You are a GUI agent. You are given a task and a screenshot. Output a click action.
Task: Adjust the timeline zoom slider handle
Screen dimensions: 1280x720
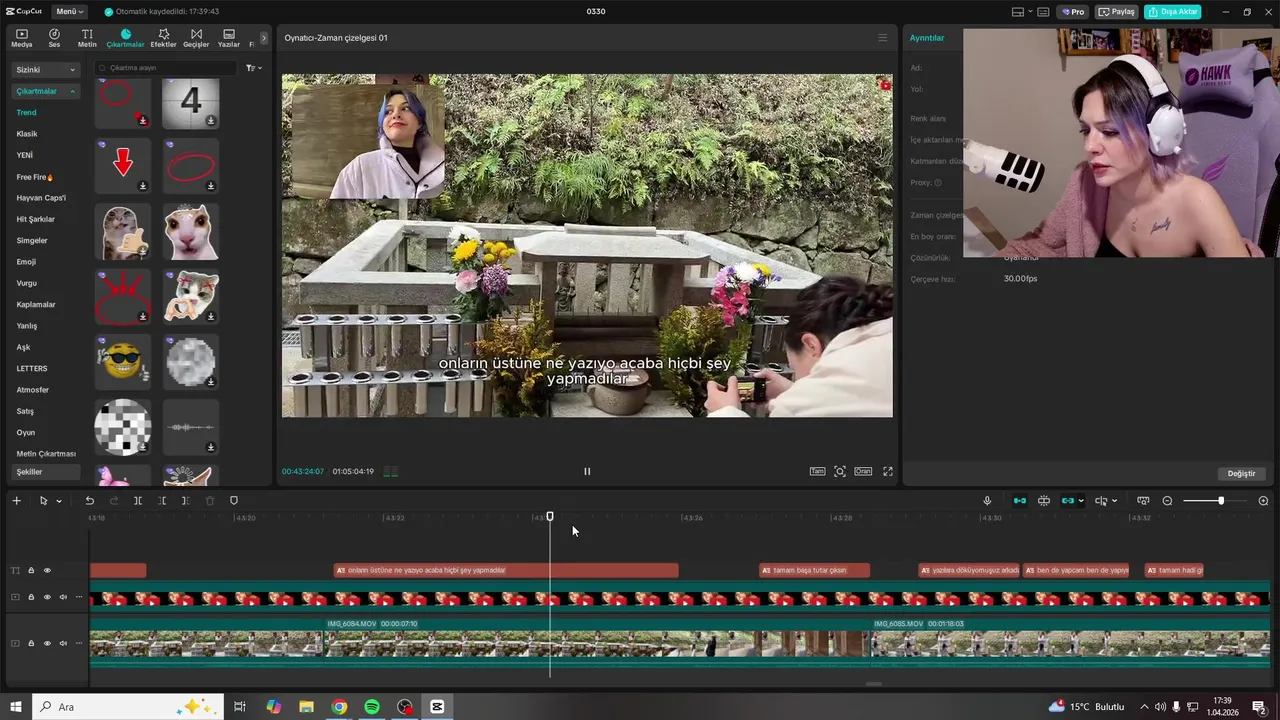[1221, 501]
